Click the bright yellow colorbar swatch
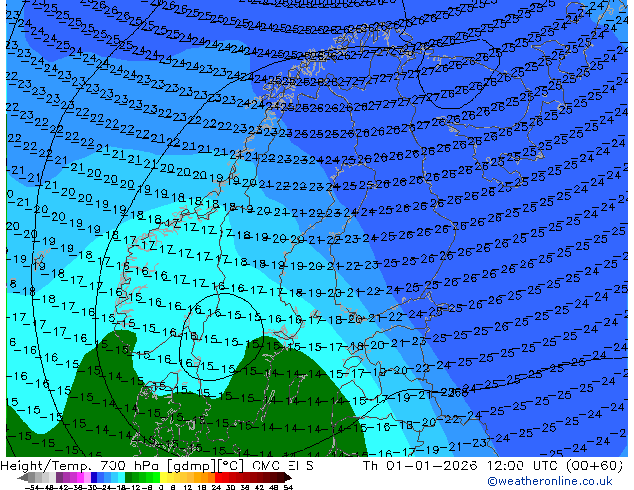This screenshot has height=490, width=634. [163, 477]
